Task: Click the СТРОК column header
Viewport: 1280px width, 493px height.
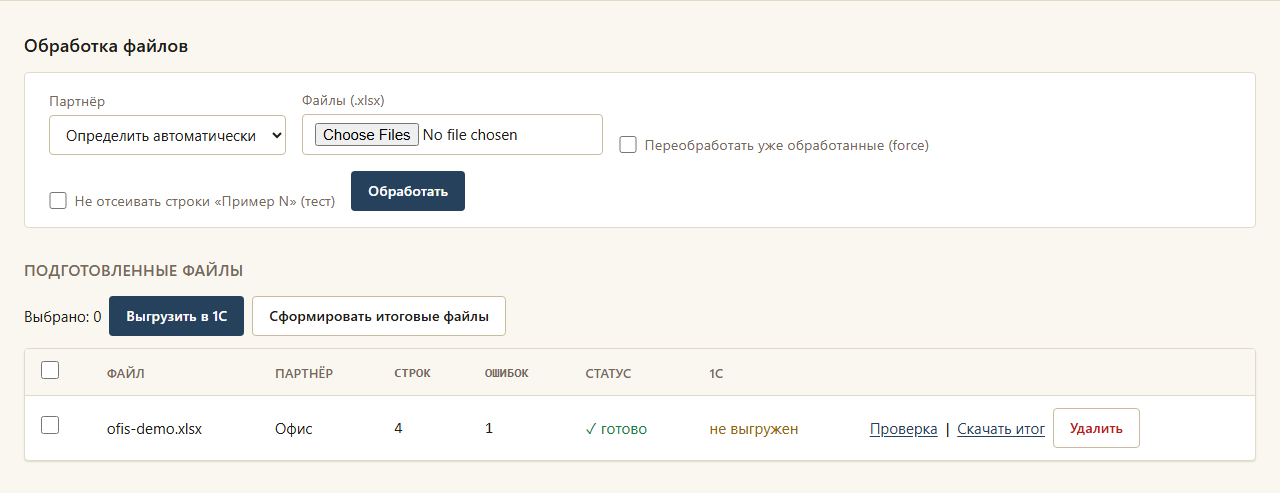Action: [413, 374]
